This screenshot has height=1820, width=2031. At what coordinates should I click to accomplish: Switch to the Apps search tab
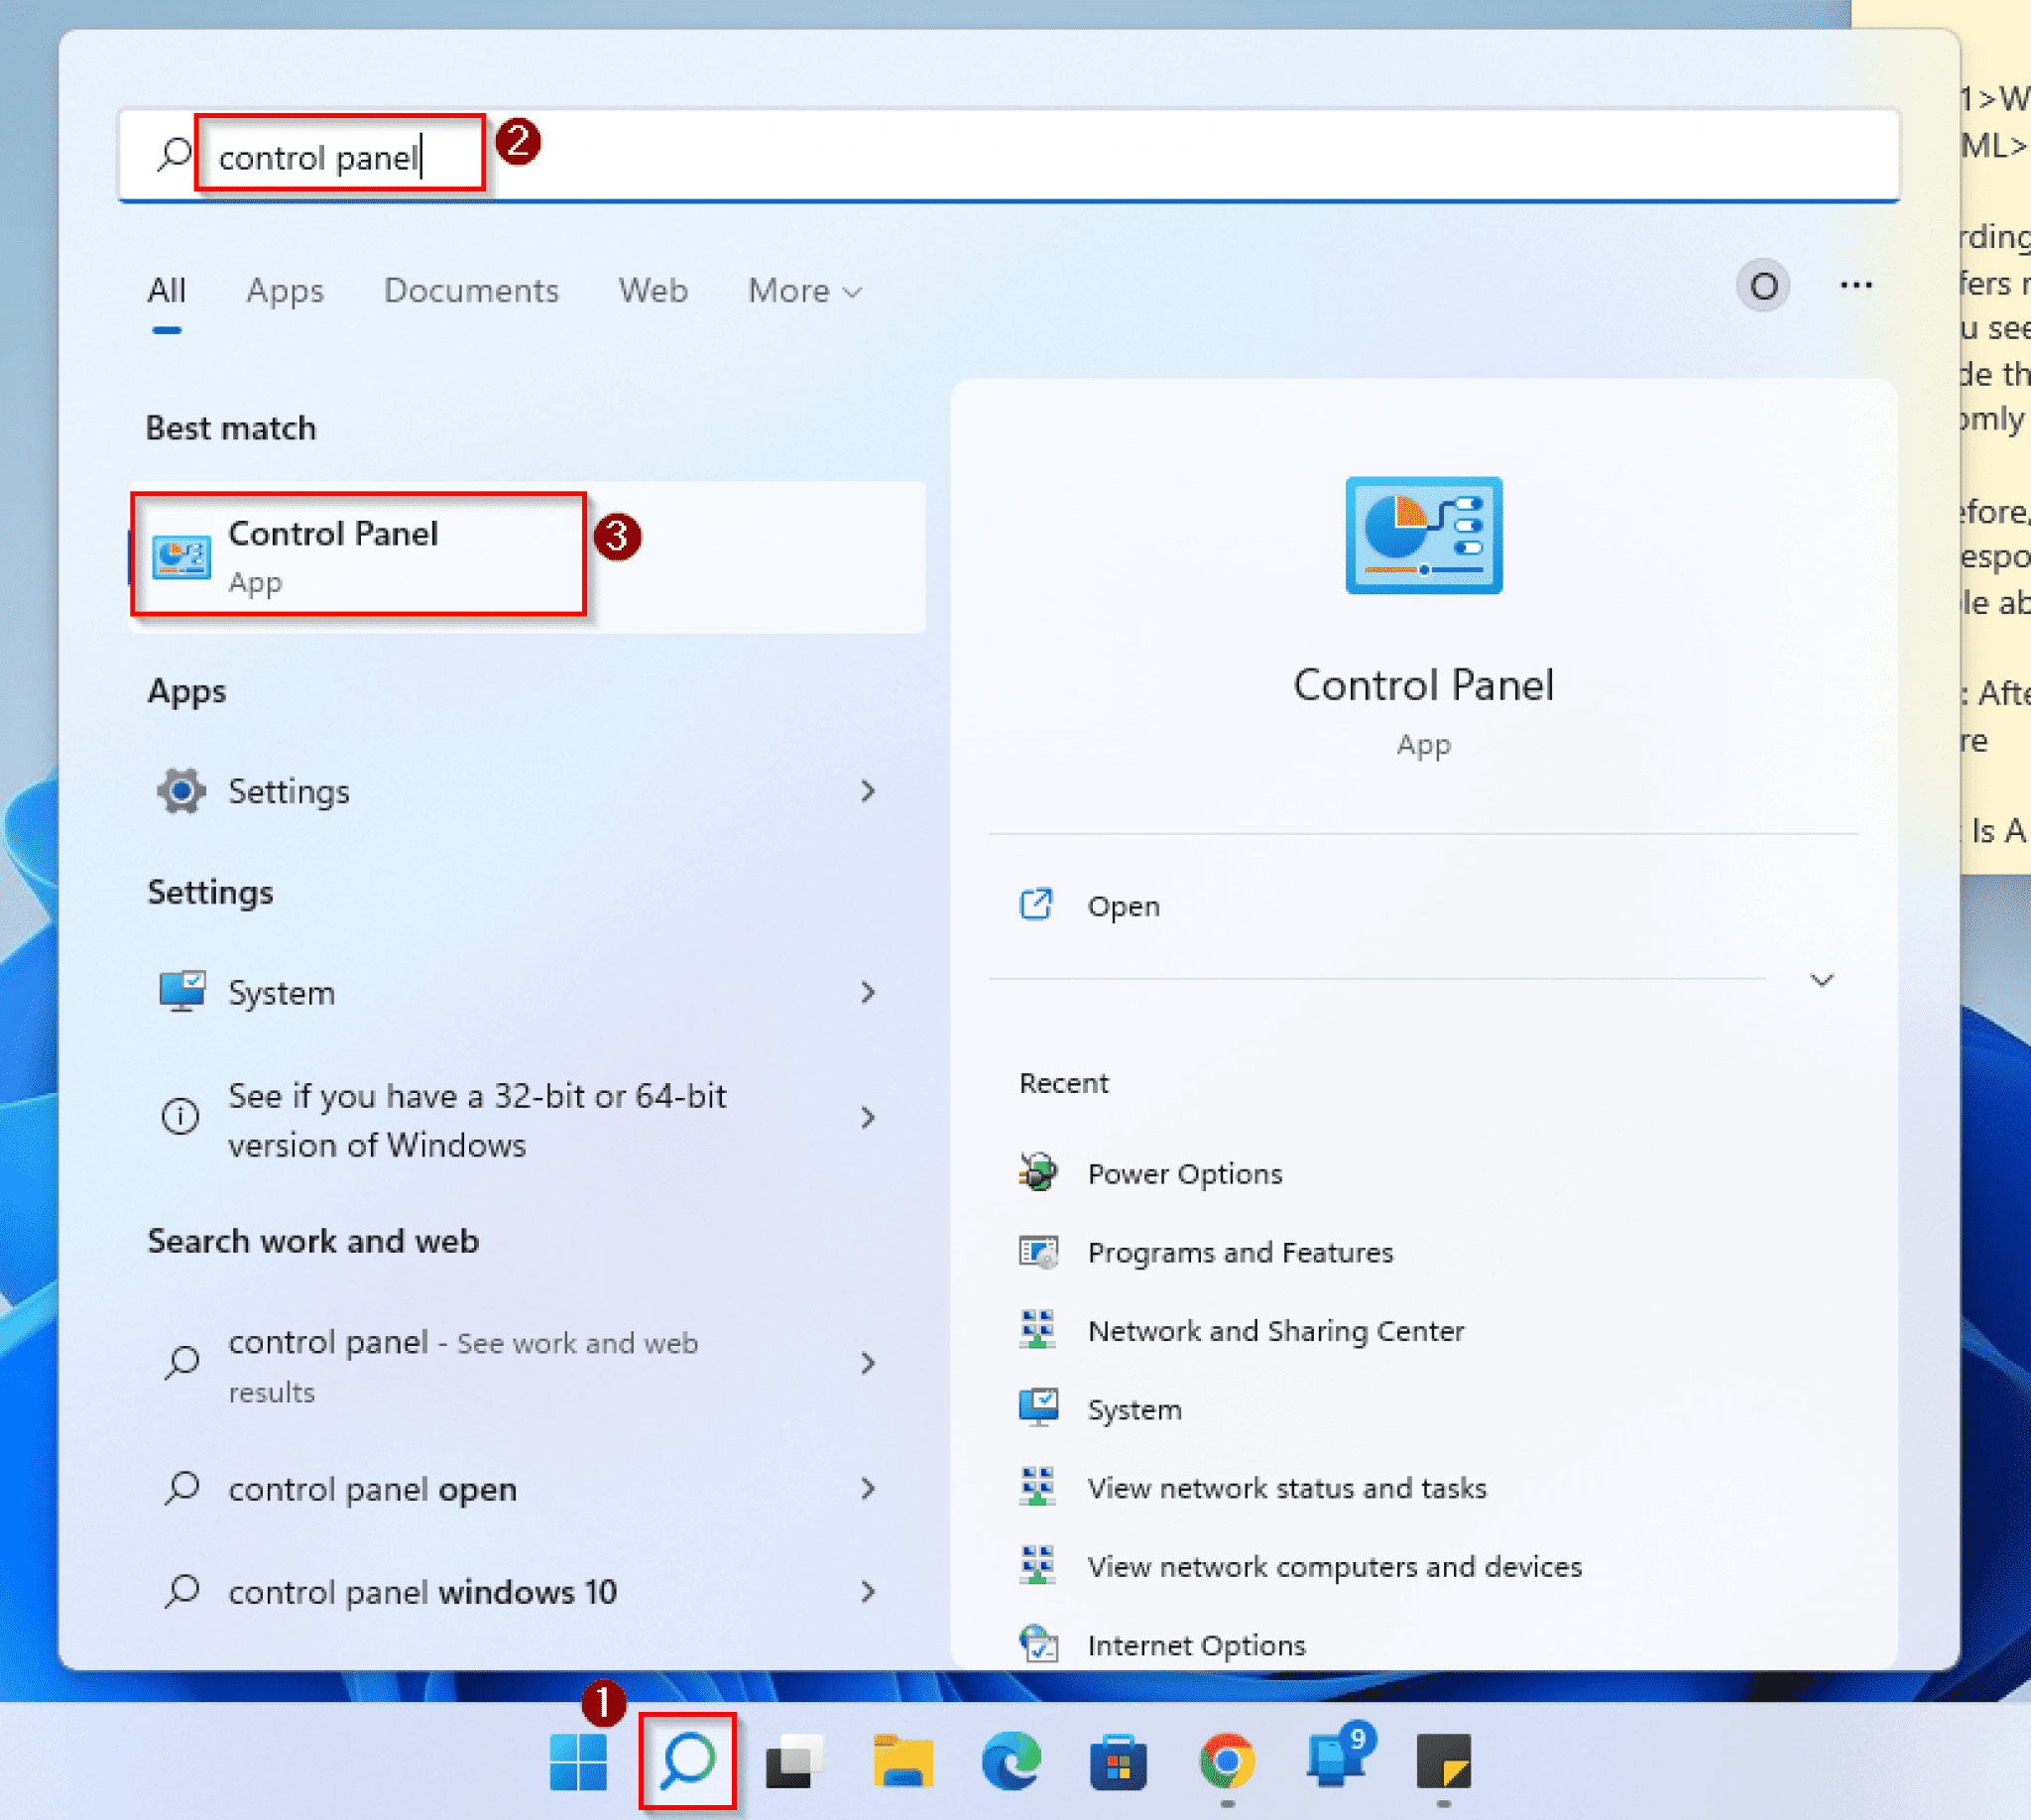[x=284, y=291]
